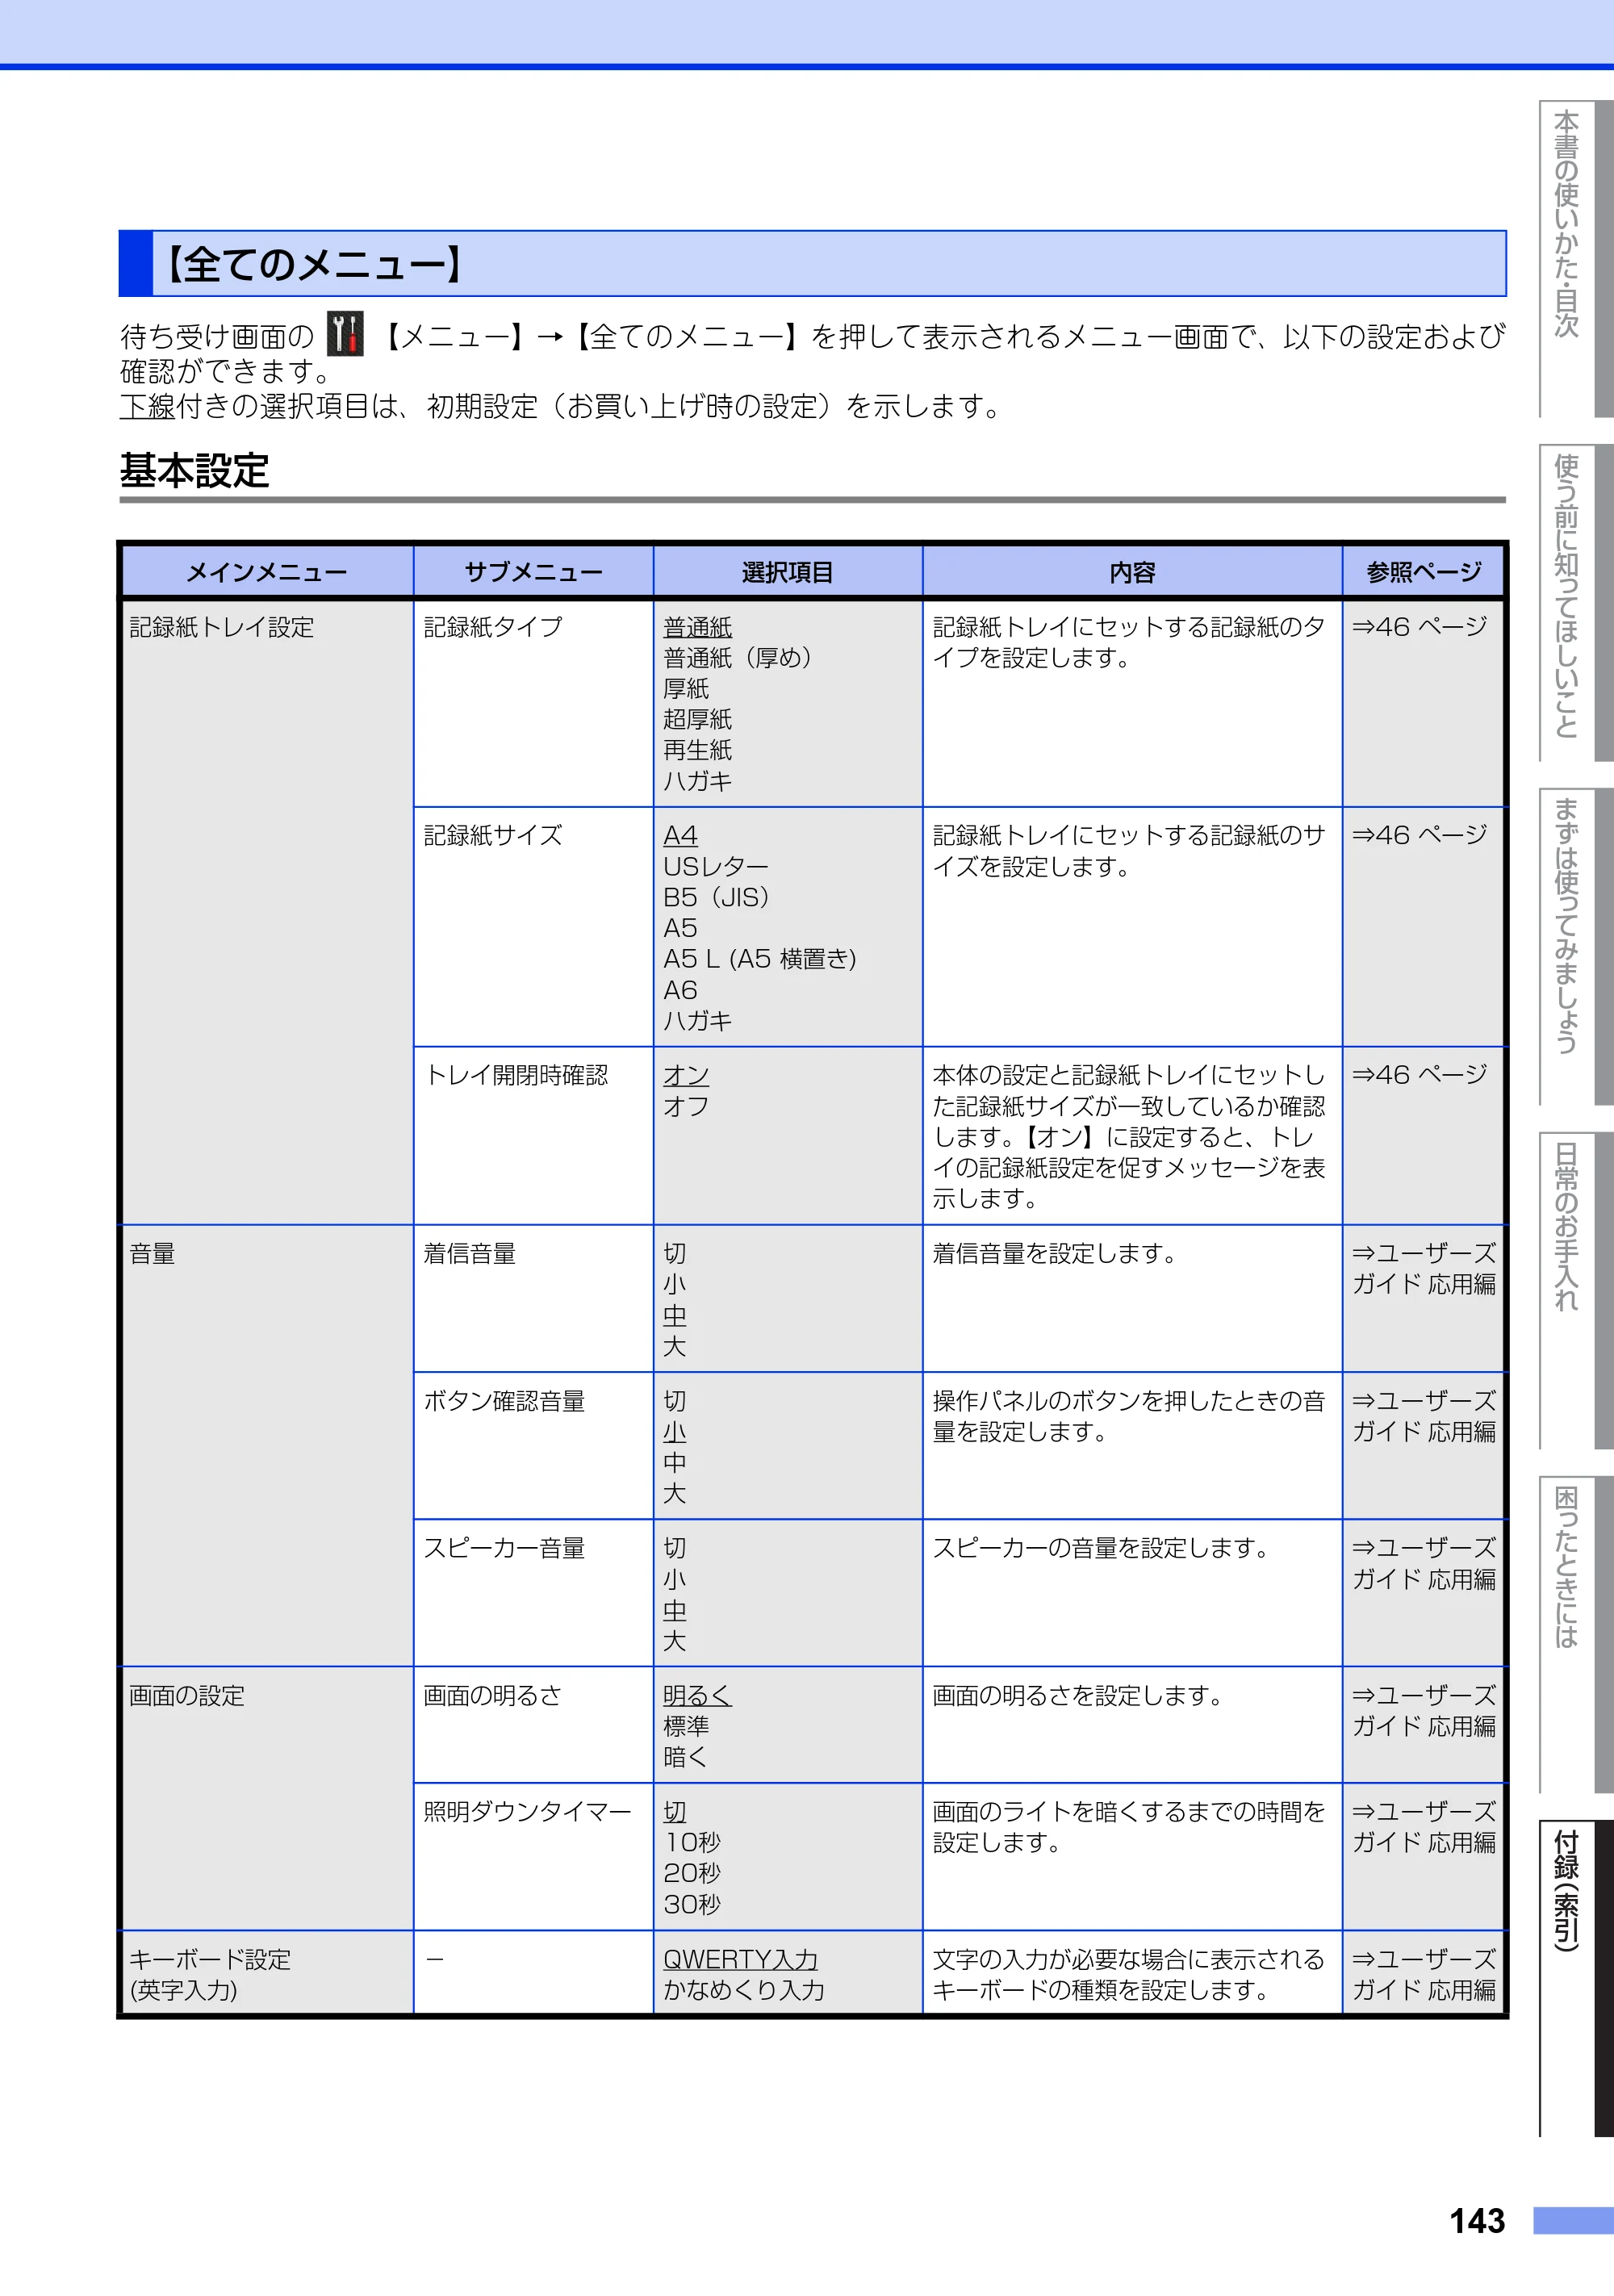The height and width of the screenshot is (2296, 1614).
Task: Open the 付録（索引） side tab
Action: 1575,1978
